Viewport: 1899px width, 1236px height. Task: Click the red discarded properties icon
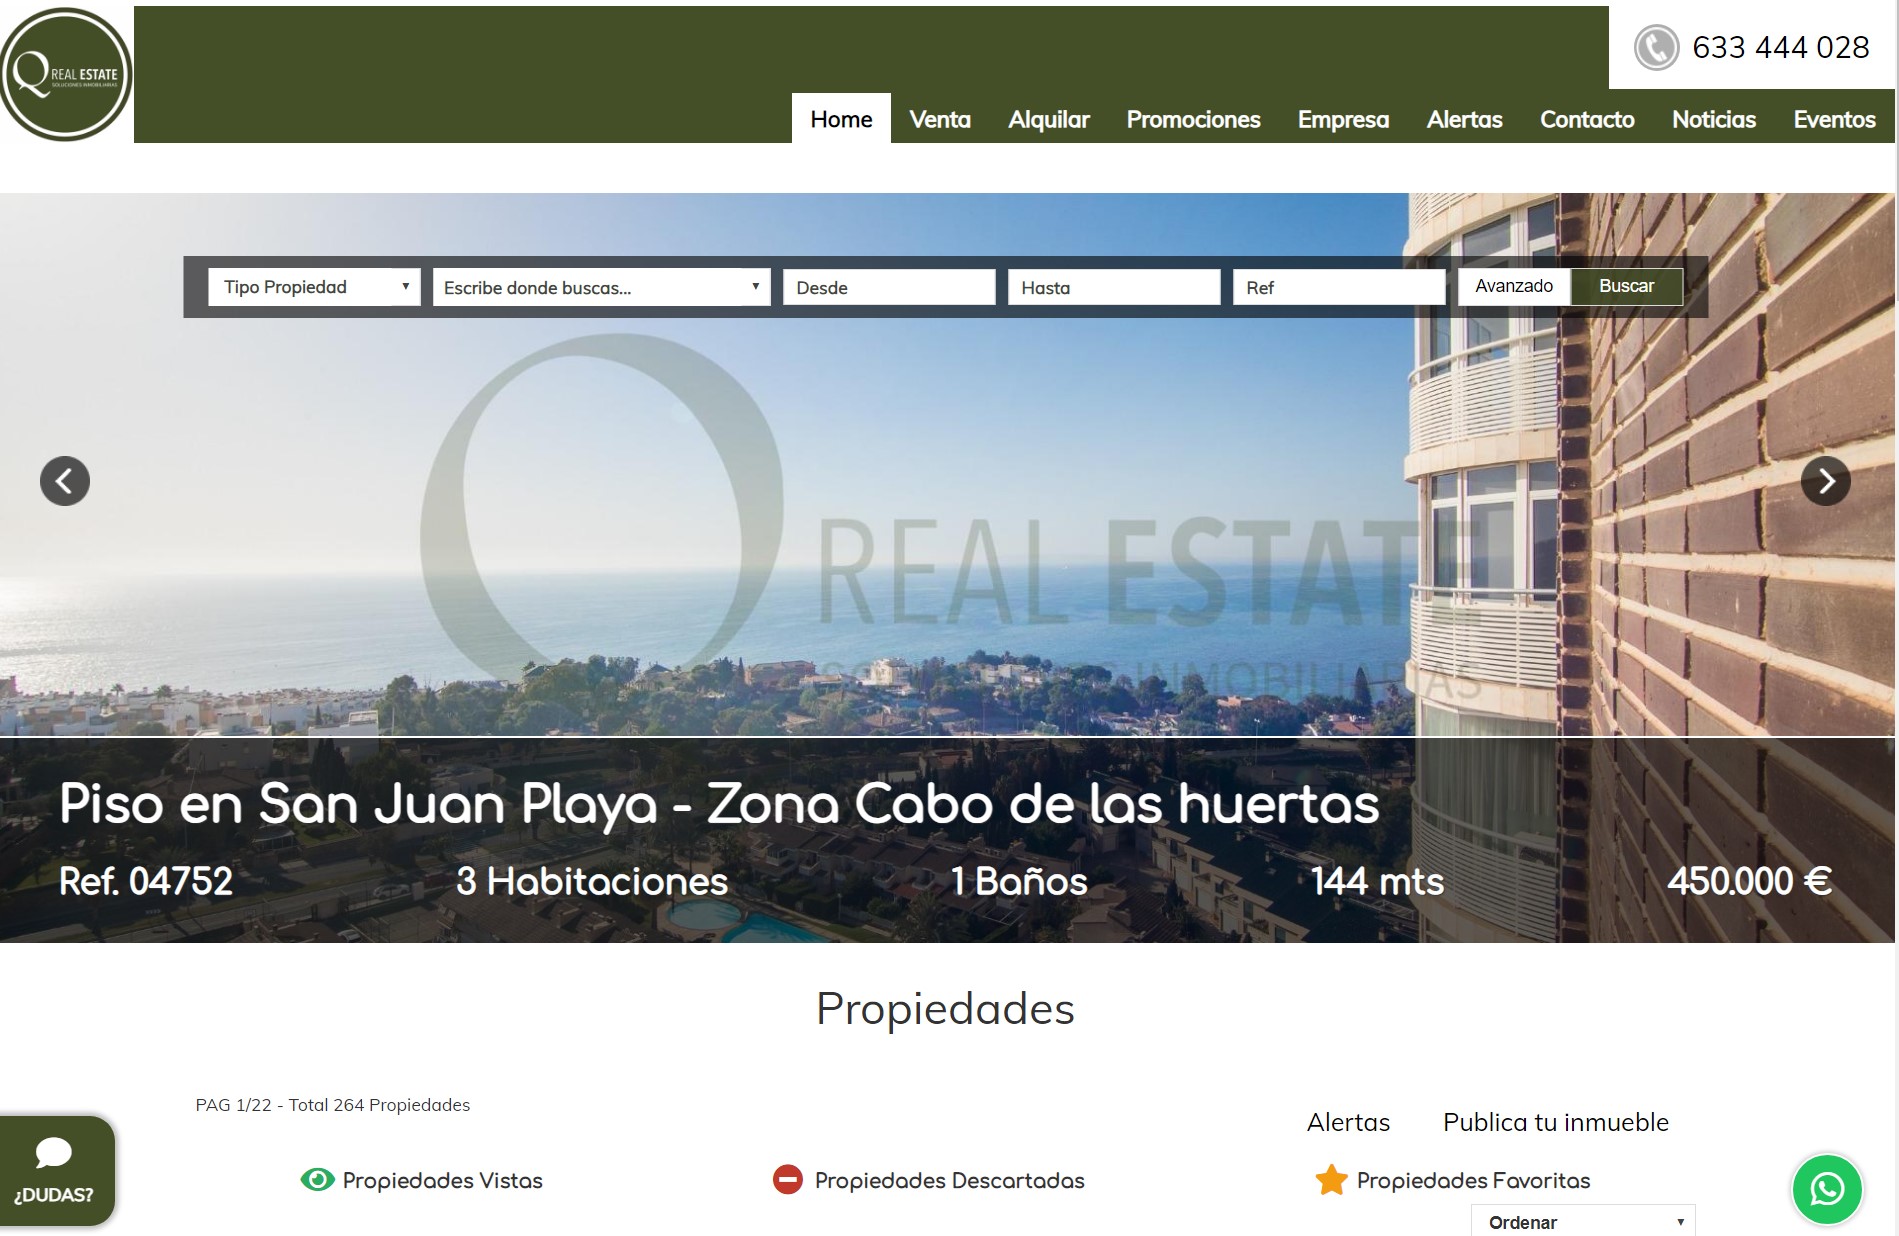pos(788,1180)
